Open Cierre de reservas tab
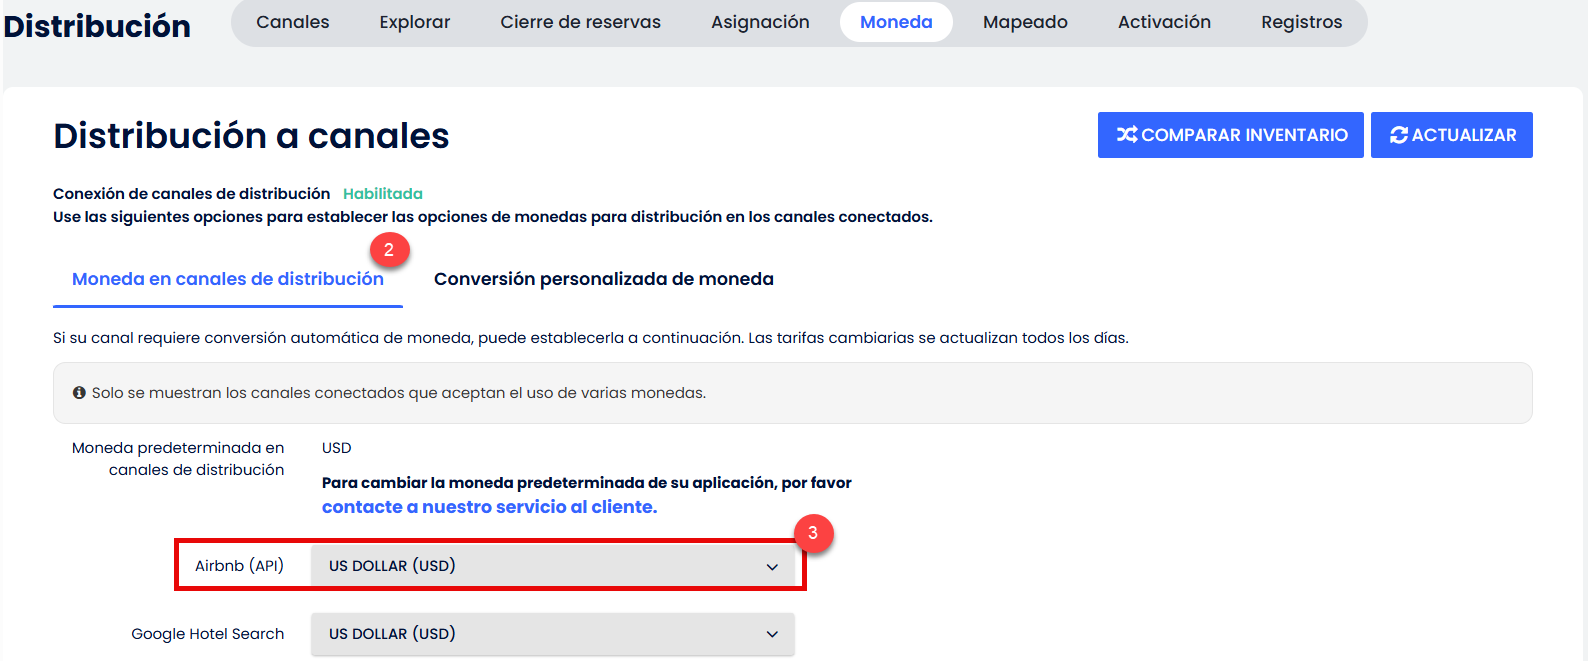The height and width of the screenshot is (661, 1588). [581, 22]
